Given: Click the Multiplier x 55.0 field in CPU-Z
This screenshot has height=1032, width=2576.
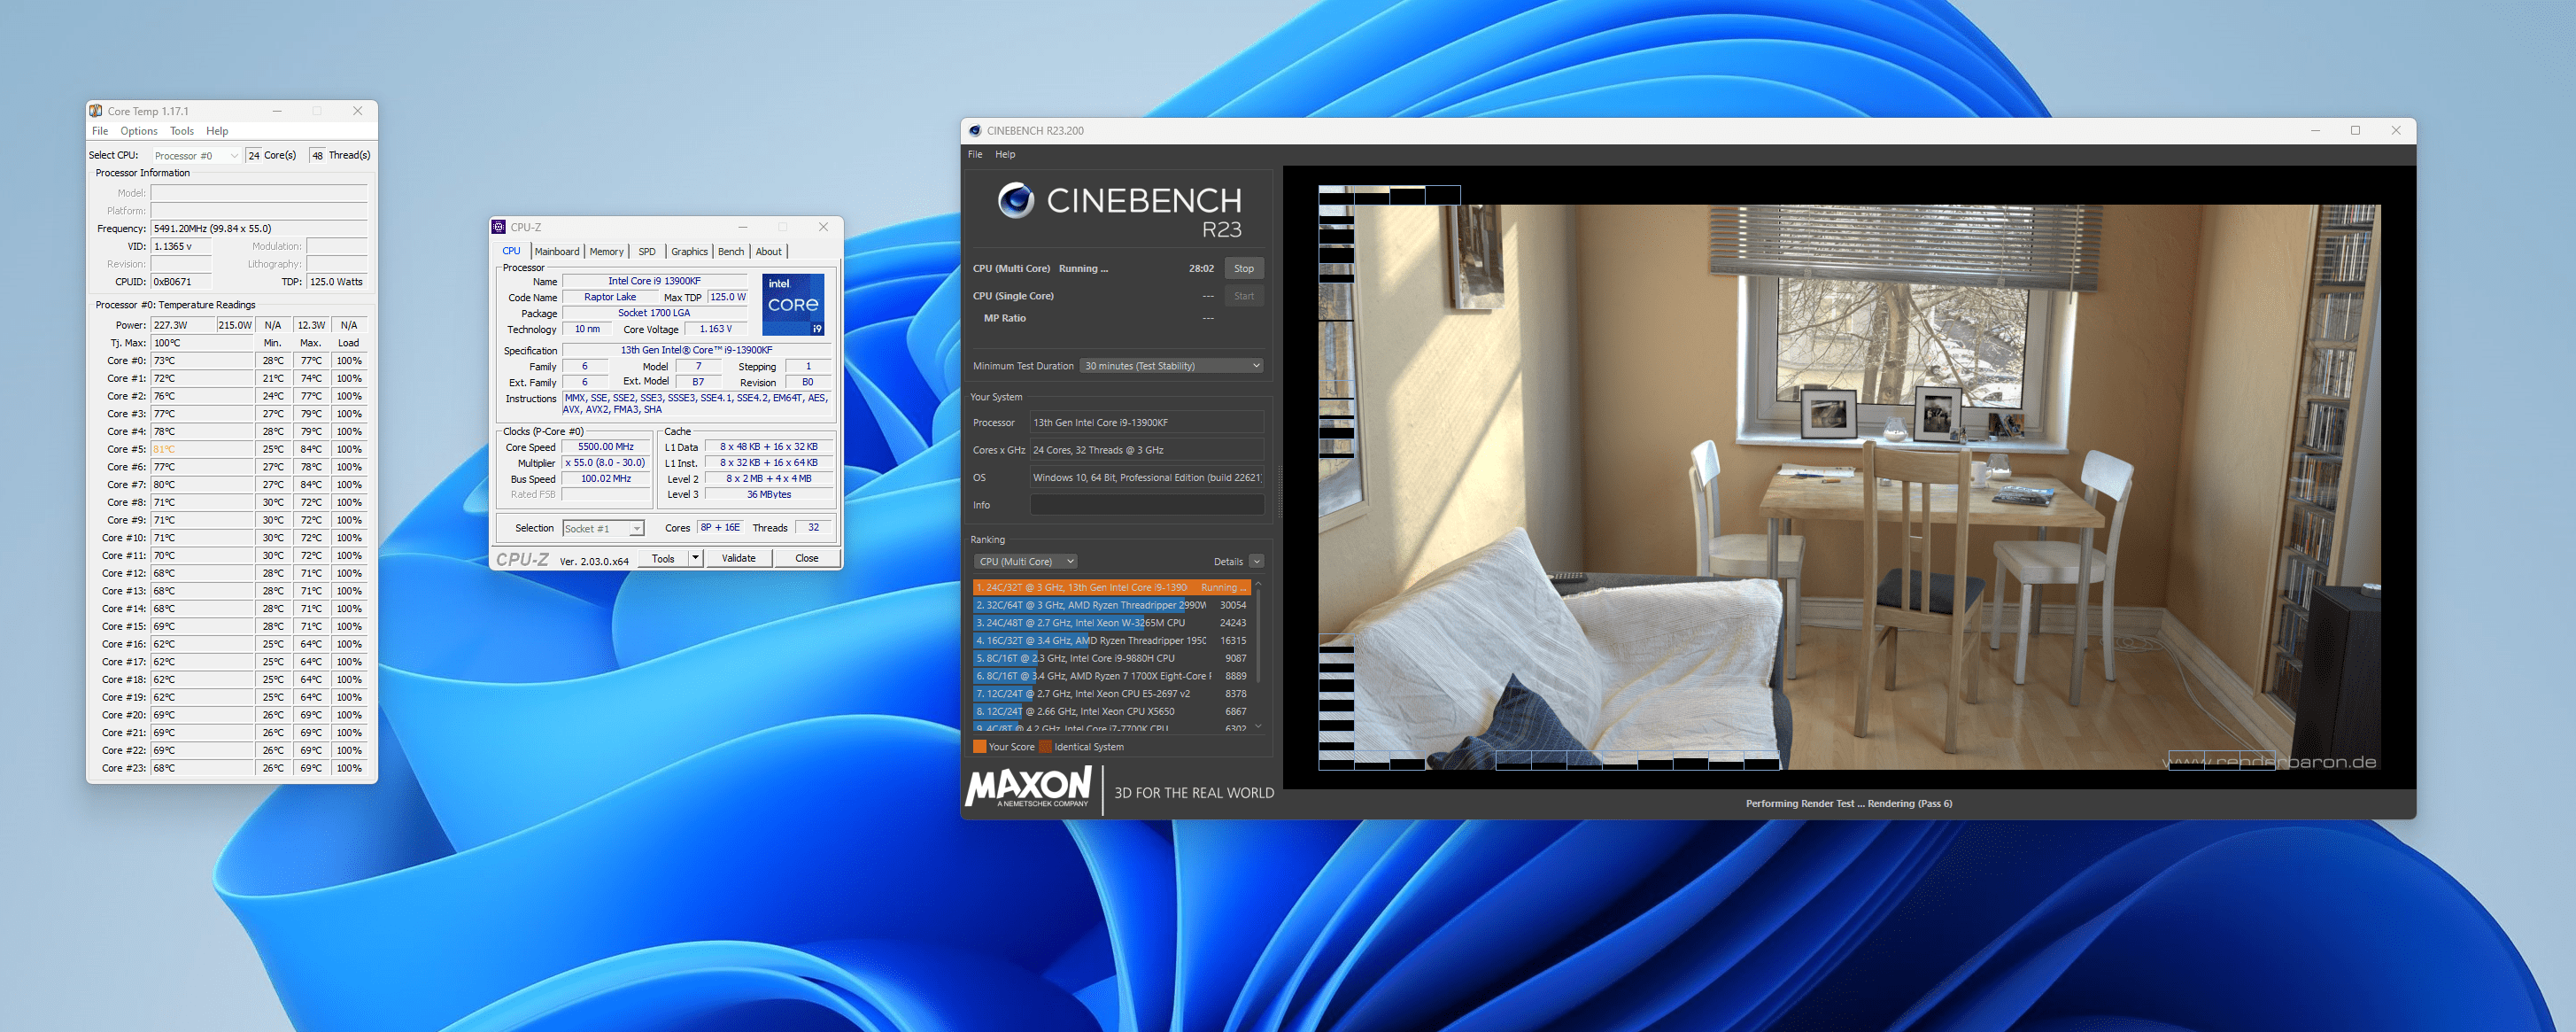Looking at the screenshot, I should 606,463.
